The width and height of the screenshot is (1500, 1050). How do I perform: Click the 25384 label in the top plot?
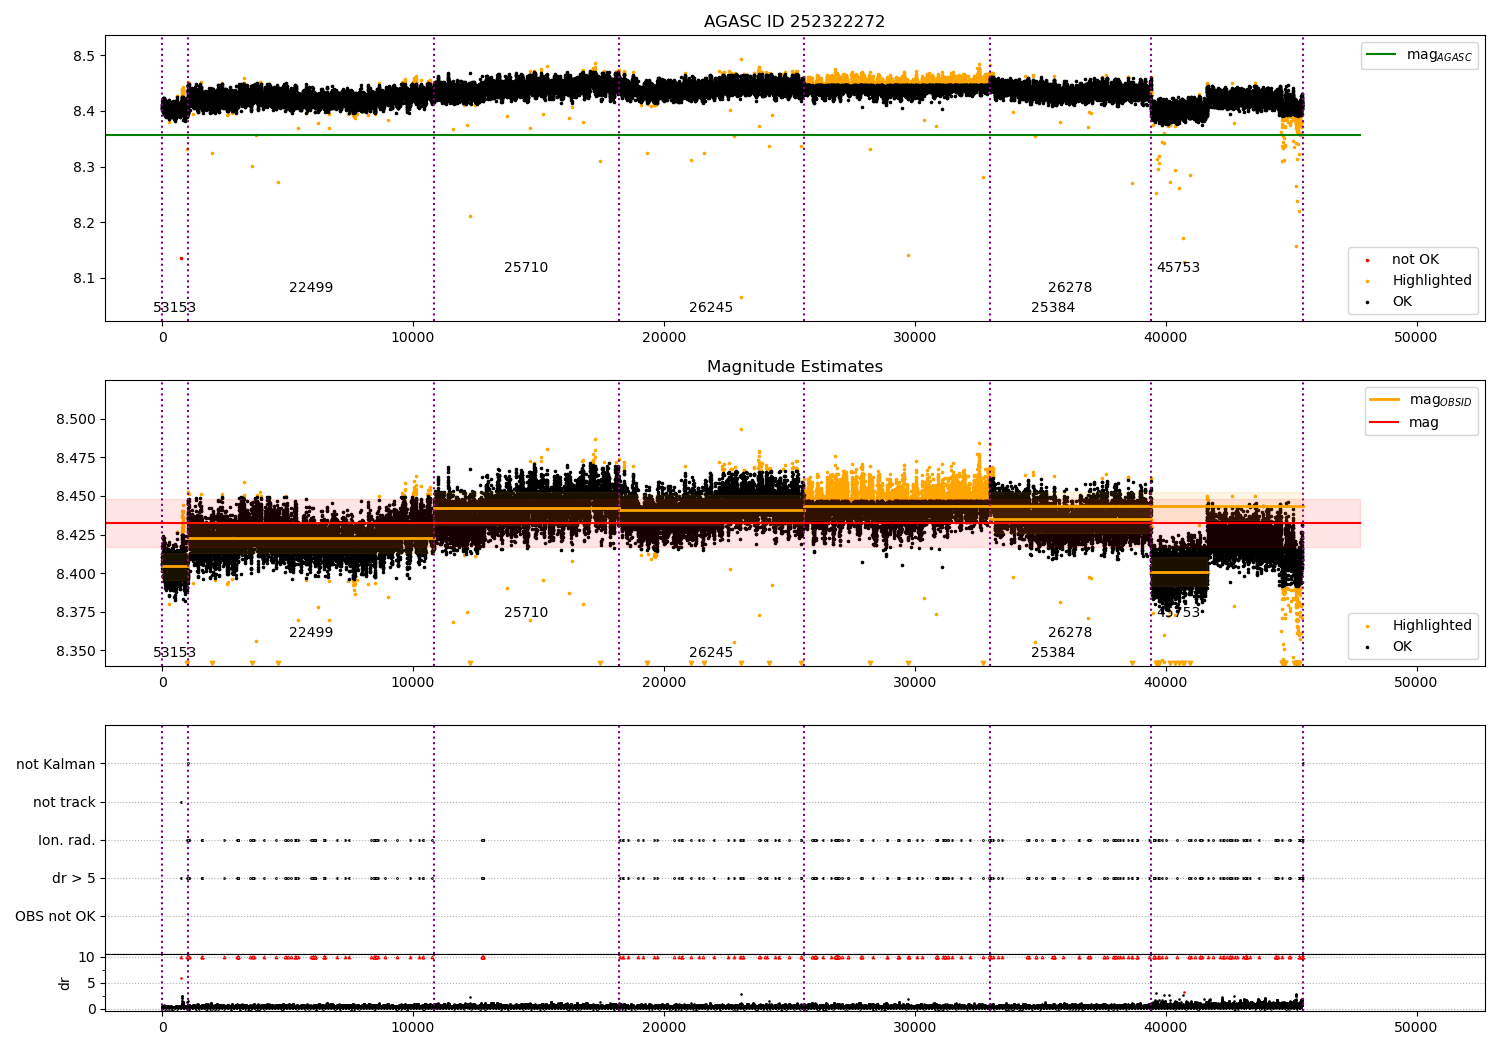pos(1053,308)
